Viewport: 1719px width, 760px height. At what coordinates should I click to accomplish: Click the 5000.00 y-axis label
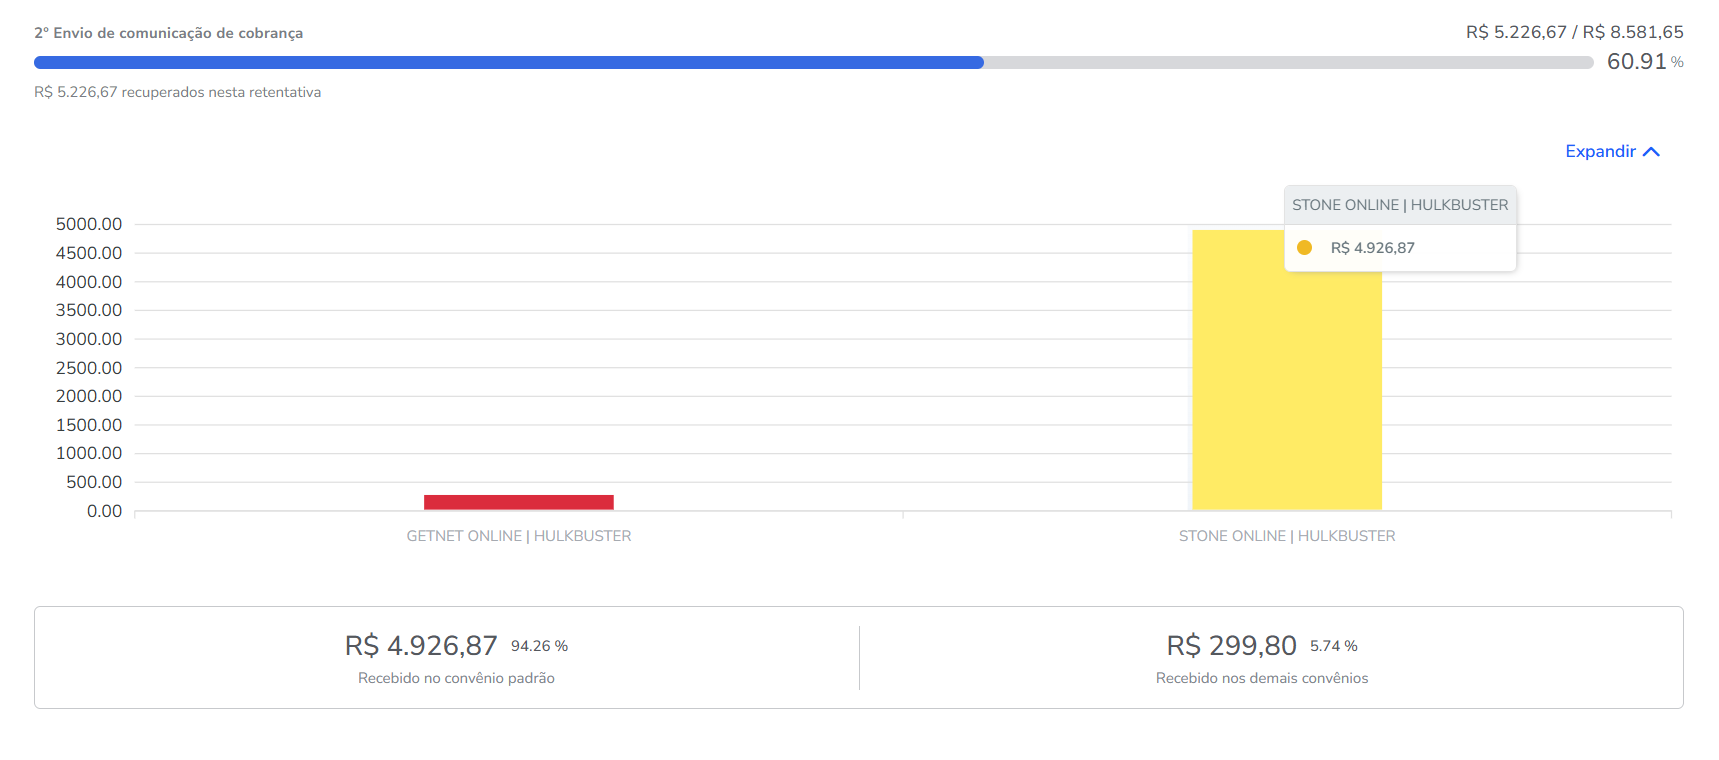89,224
